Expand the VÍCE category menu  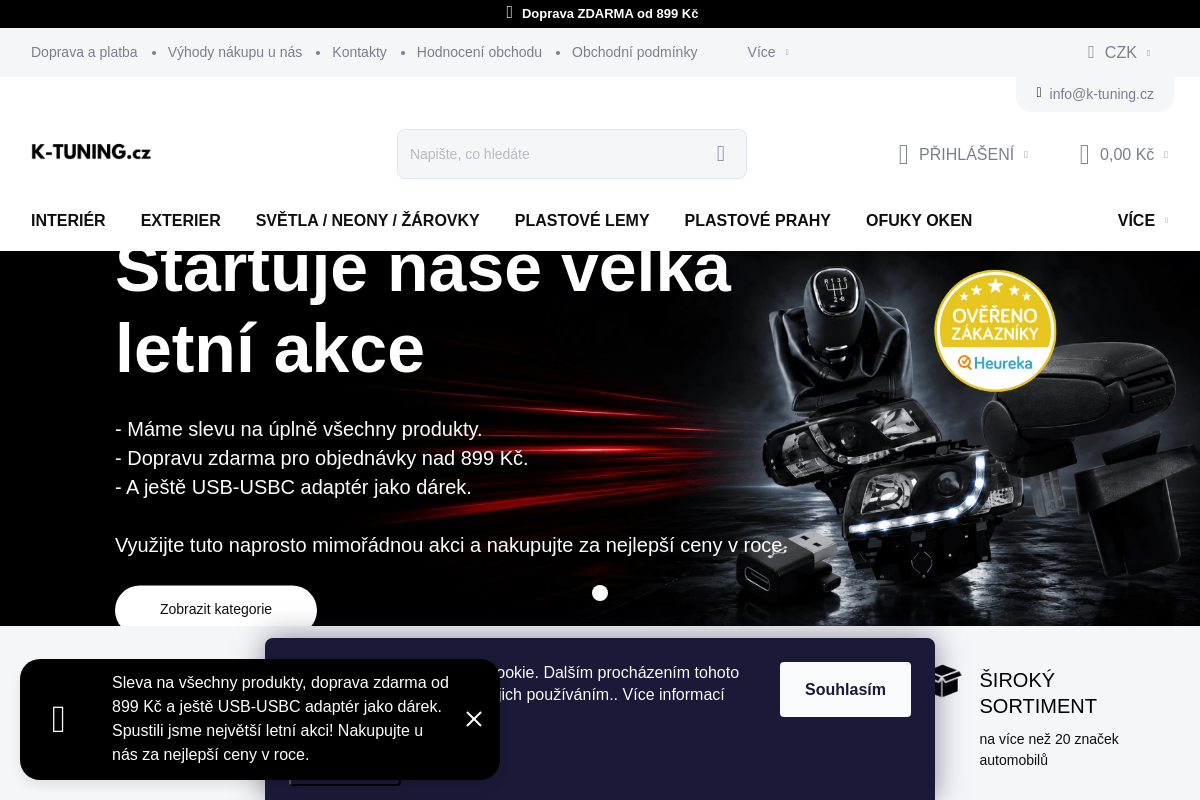[x=1142, y=220]
